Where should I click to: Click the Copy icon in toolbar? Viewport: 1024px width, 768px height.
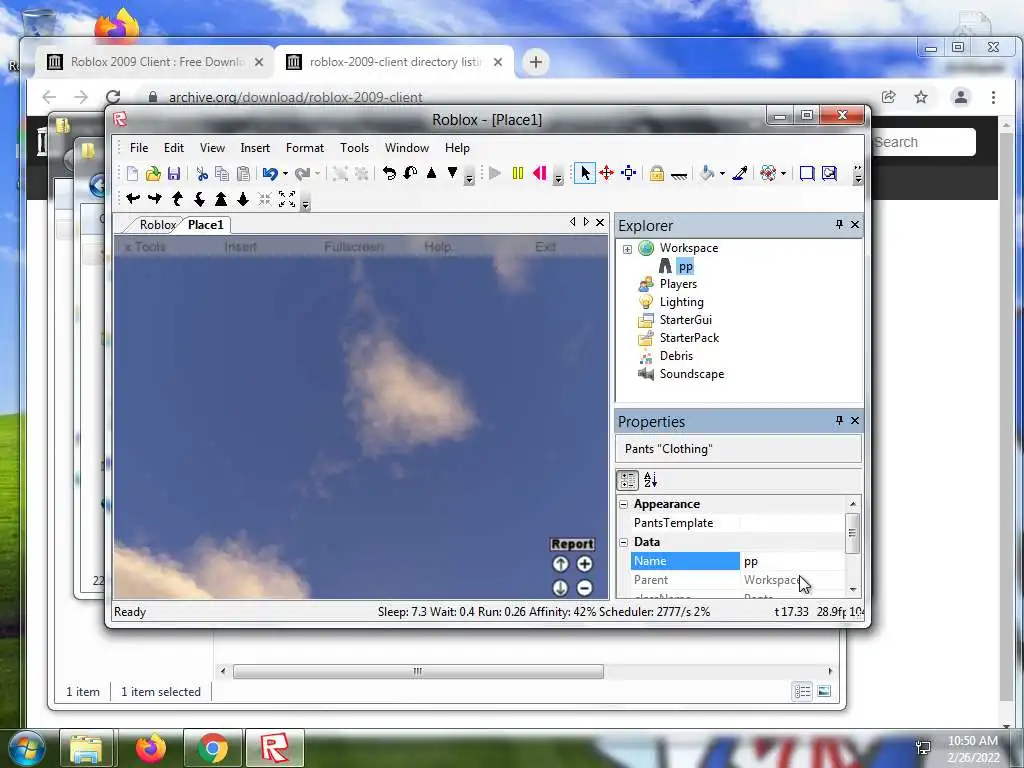[222, 174]
